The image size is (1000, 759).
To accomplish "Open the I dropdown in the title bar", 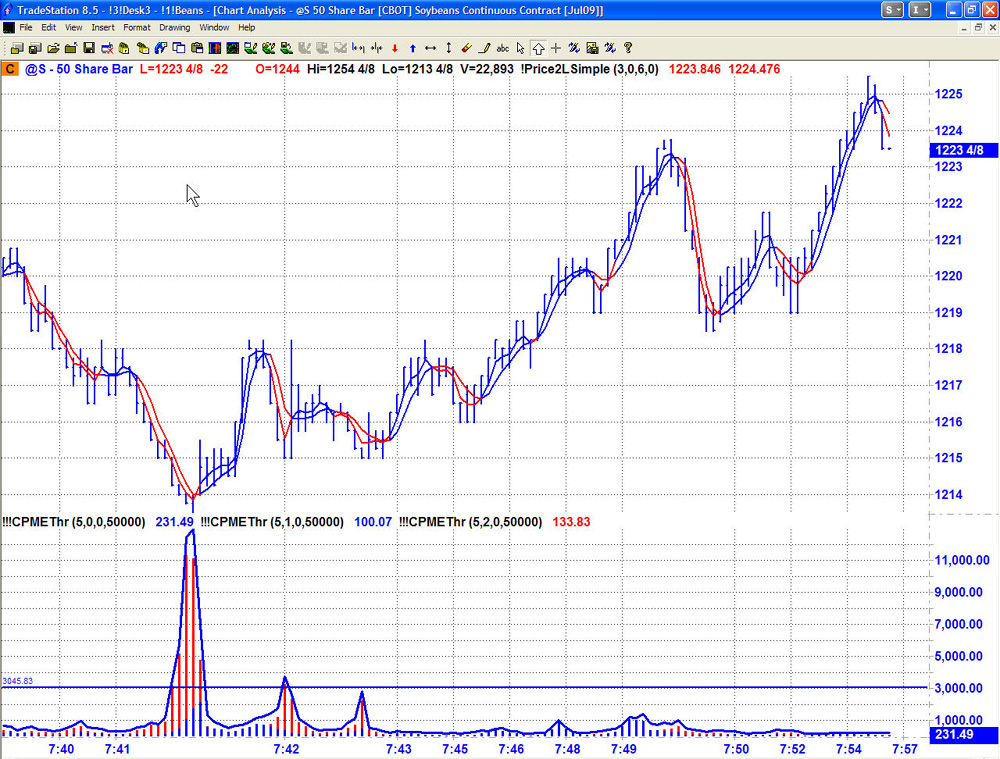I will tap(919, 10).
